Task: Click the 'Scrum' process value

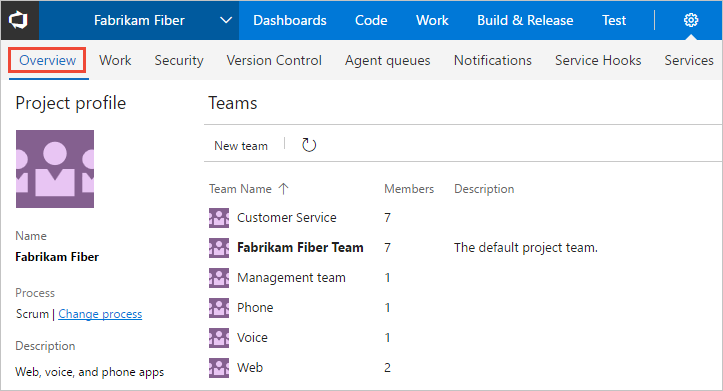Action: pyautogui.click(x=32, y=314)
